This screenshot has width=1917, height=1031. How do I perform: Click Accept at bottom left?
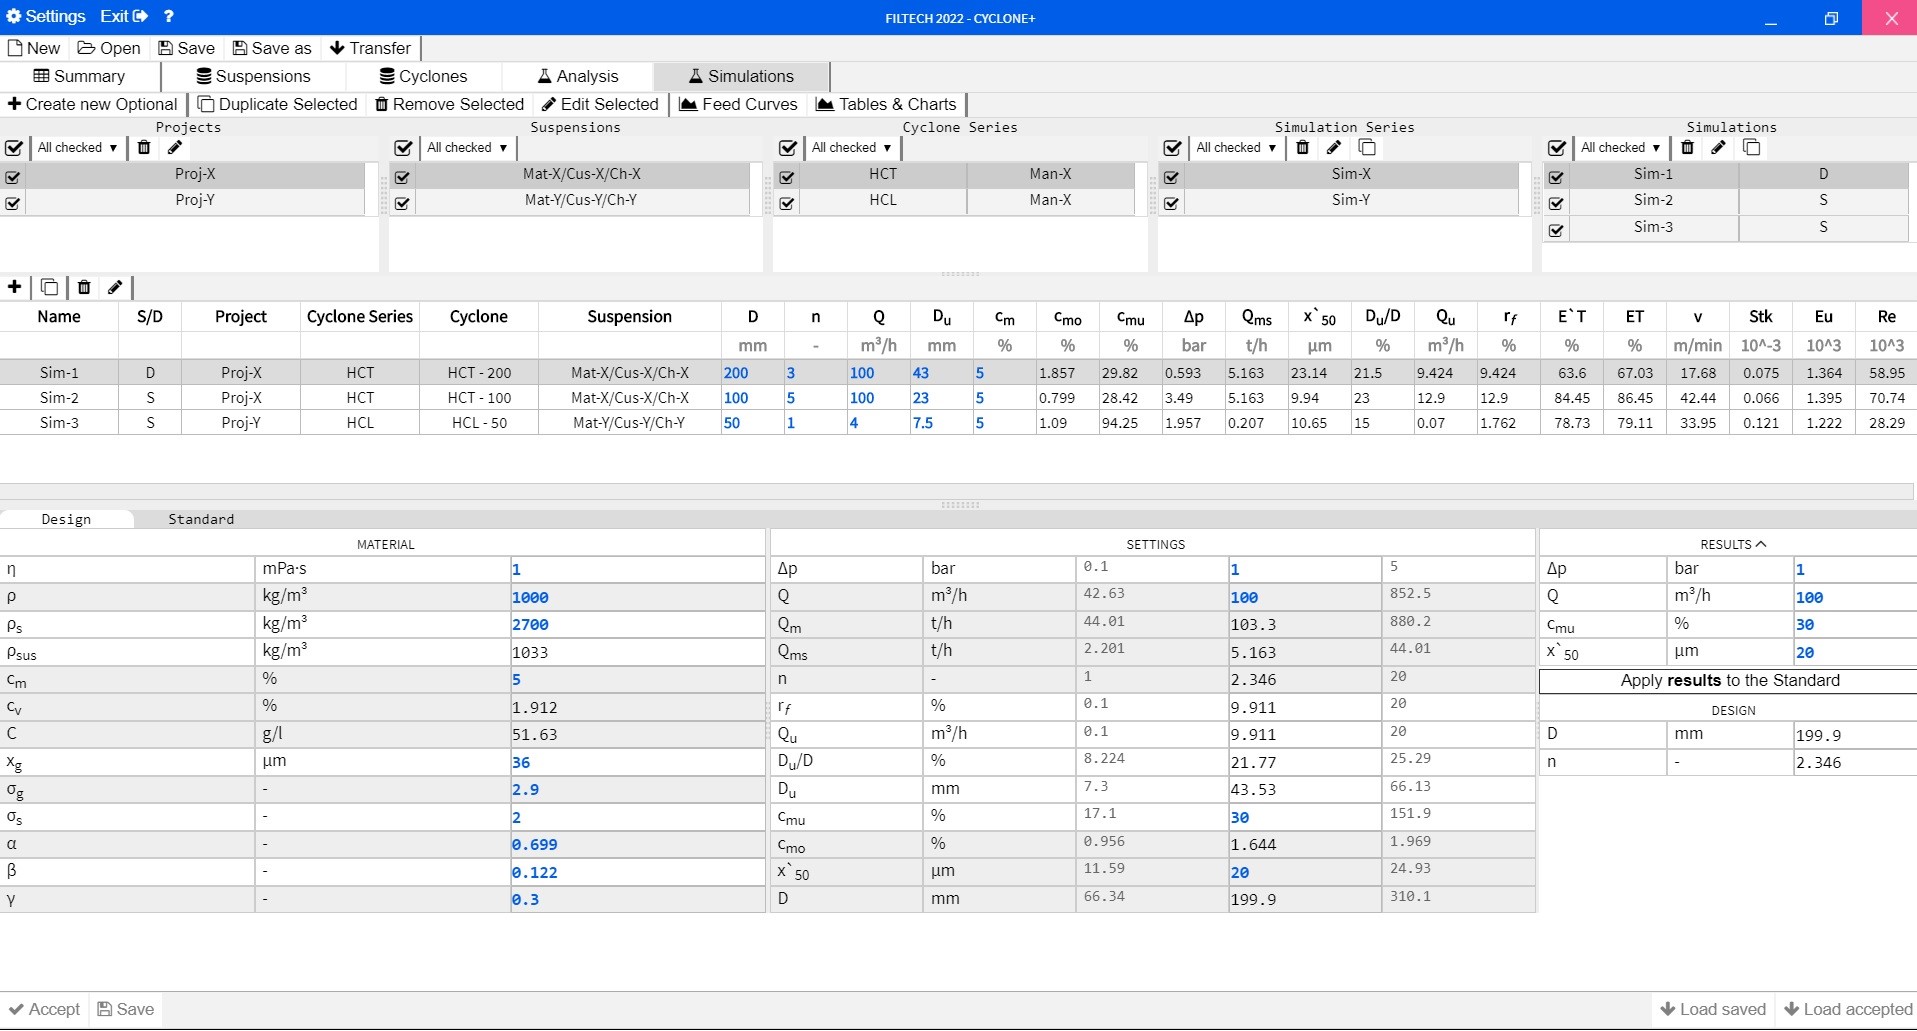(x=45, y=1010)
